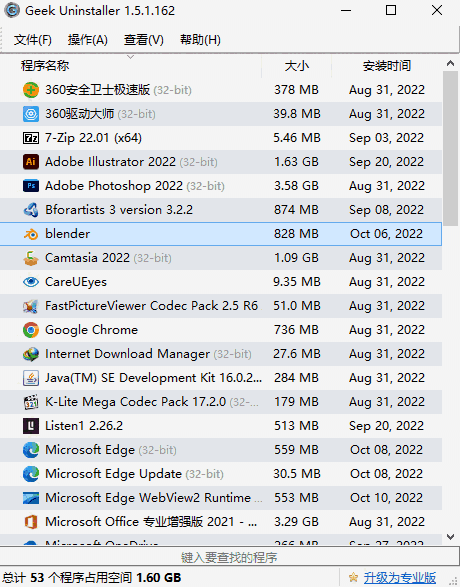
Task: Select the Adobe Illustrator 2022 name
Action: 110,162
